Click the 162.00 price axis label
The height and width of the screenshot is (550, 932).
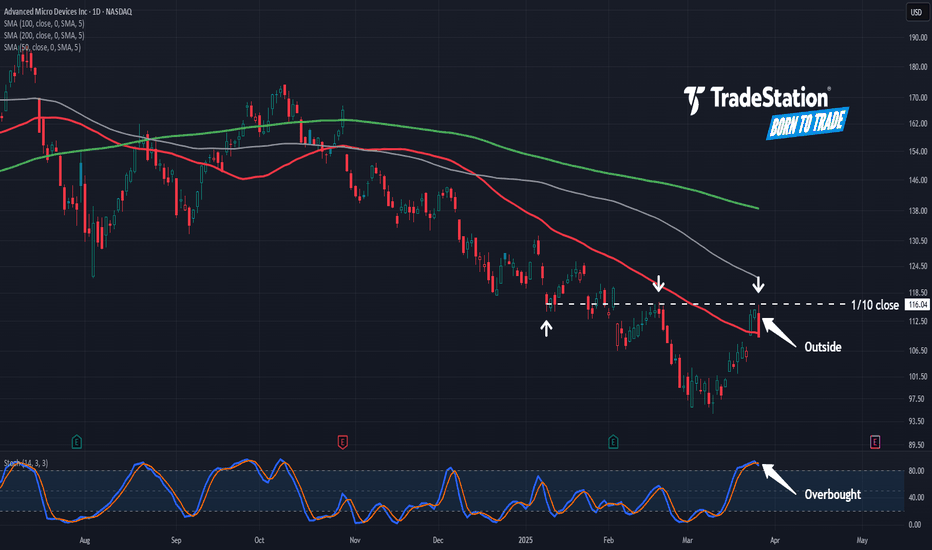[918, 124]
